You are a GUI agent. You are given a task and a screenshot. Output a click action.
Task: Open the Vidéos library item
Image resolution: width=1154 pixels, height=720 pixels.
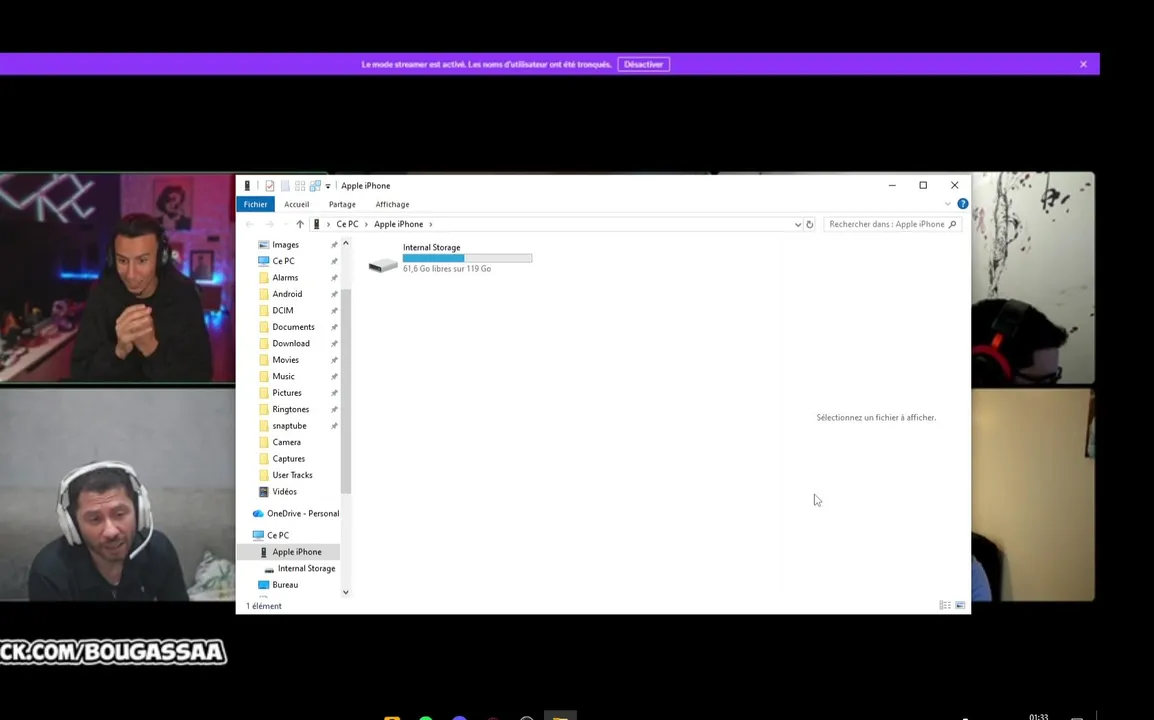[284, 492]
